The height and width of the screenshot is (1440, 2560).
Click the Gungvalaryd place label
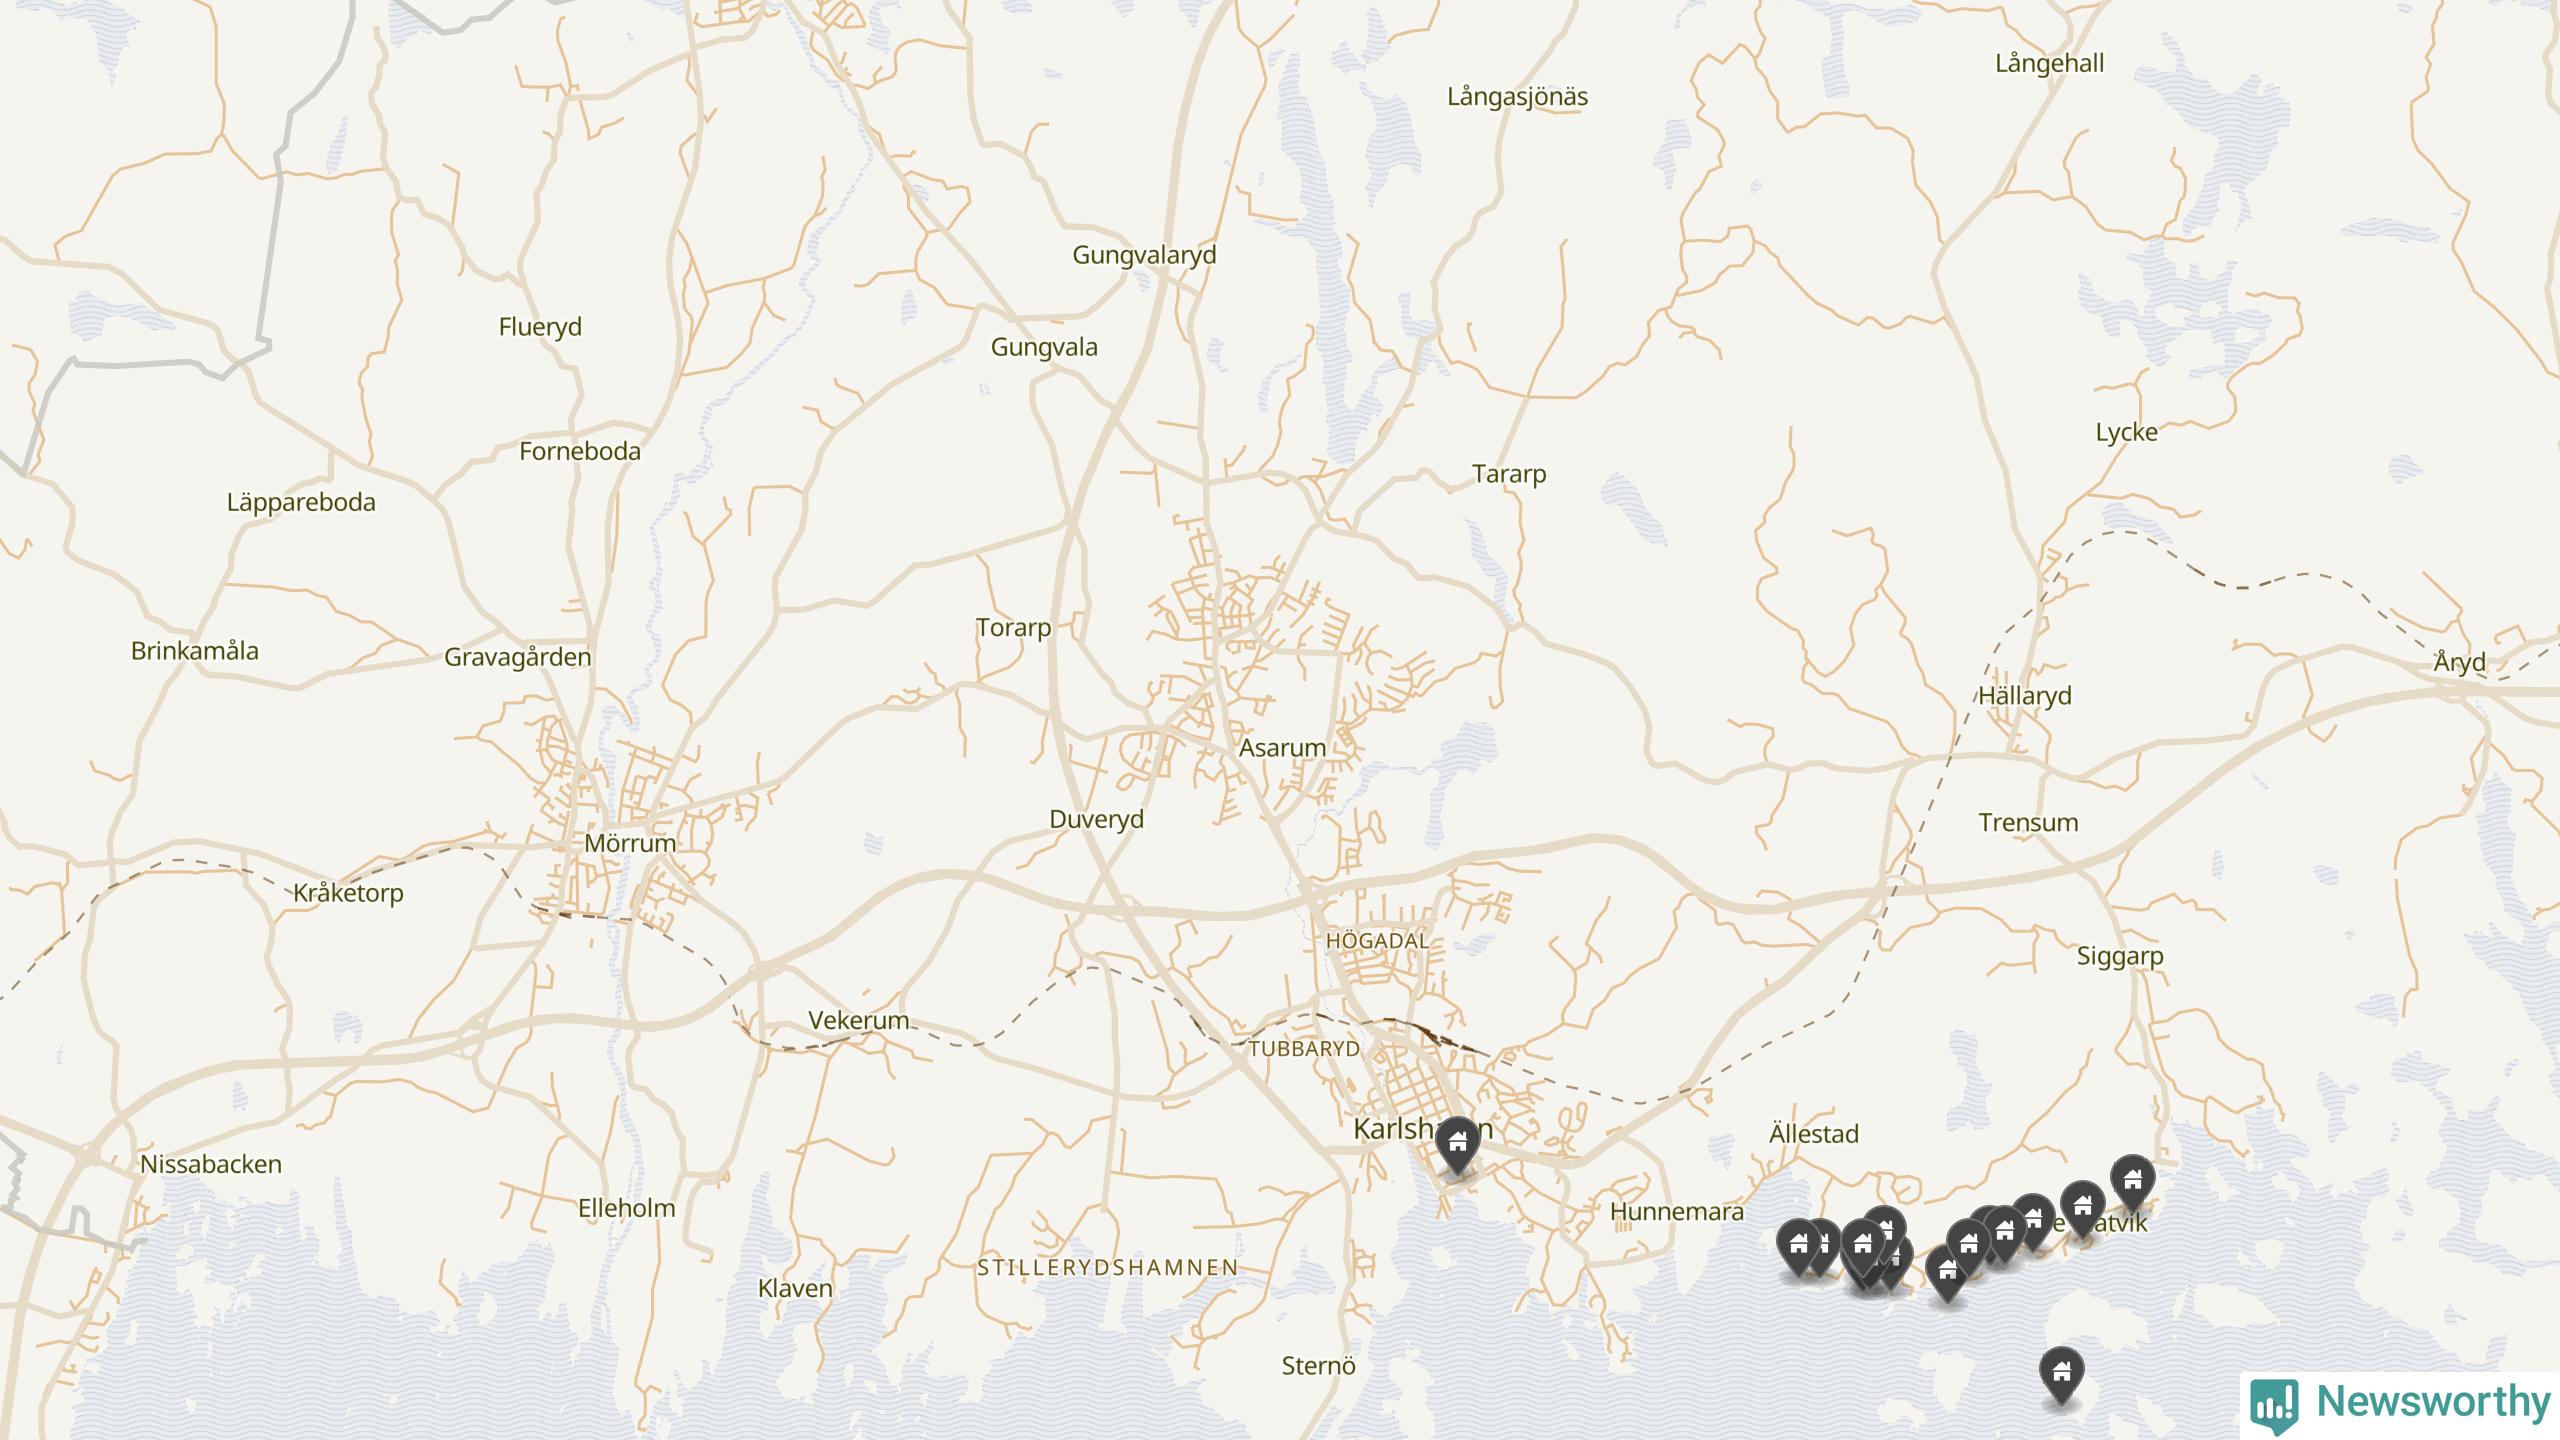coord(1144,255)
